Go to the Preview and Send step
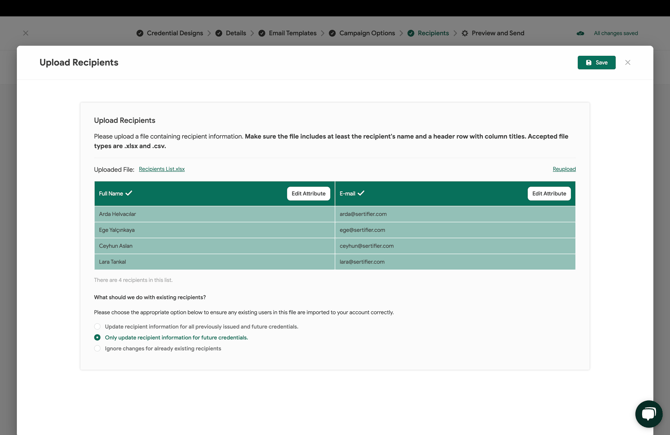The width and height of the screenshot is (670, 435). (493, 33)
